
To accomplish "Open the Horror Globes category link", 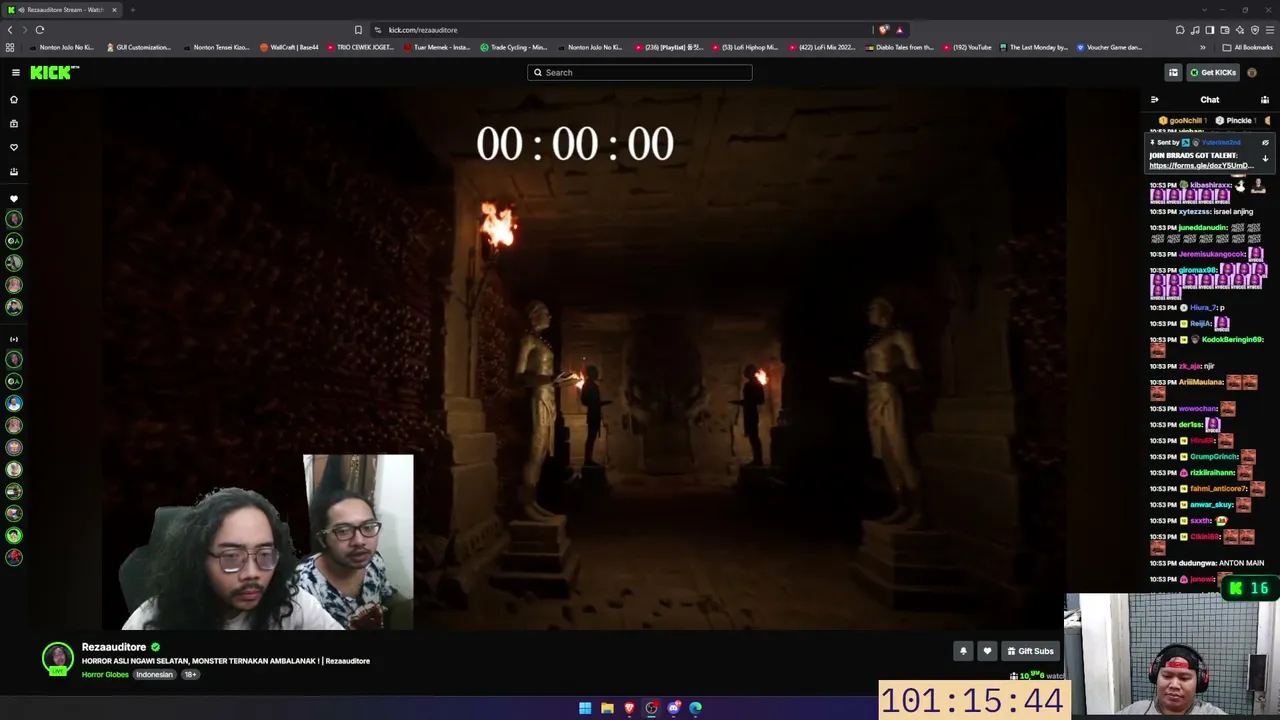I will 105,675.
